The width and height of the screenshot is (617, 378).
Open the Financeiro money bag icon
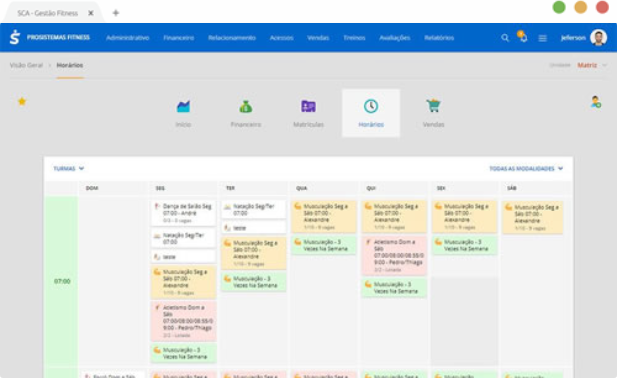246,106
